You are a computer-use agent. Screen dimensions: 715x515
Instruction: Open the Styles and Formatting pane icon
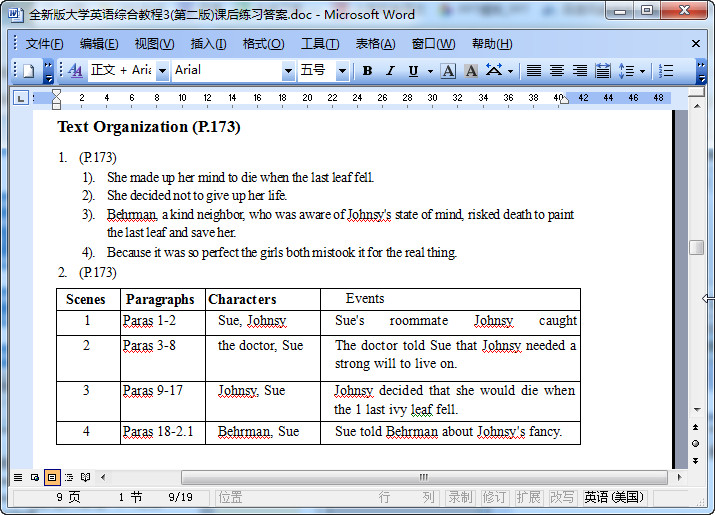tap(75, 71)
